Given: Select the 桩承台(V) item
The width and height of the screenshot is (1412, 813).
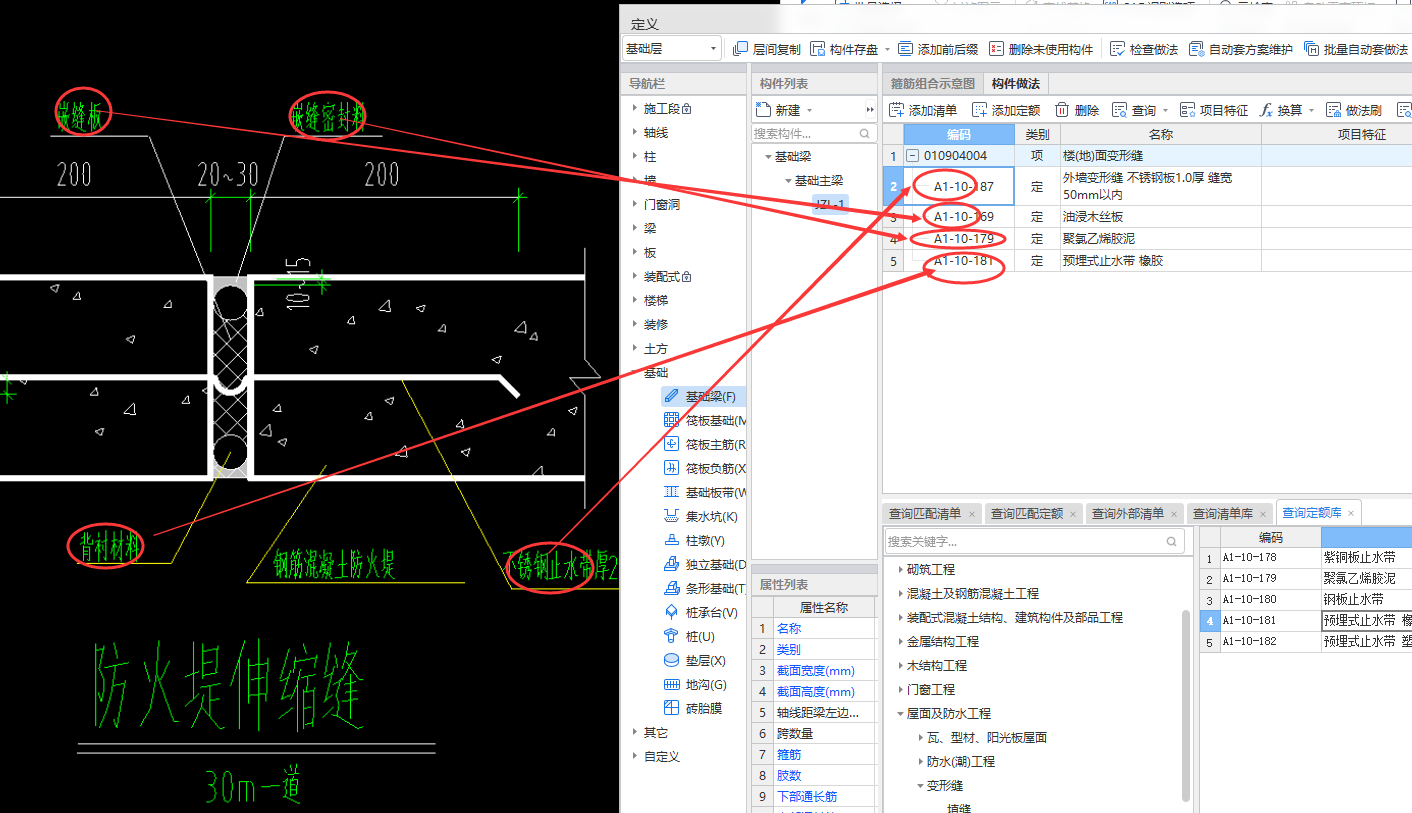Looking at the screenshot, I should click(702, 613).
